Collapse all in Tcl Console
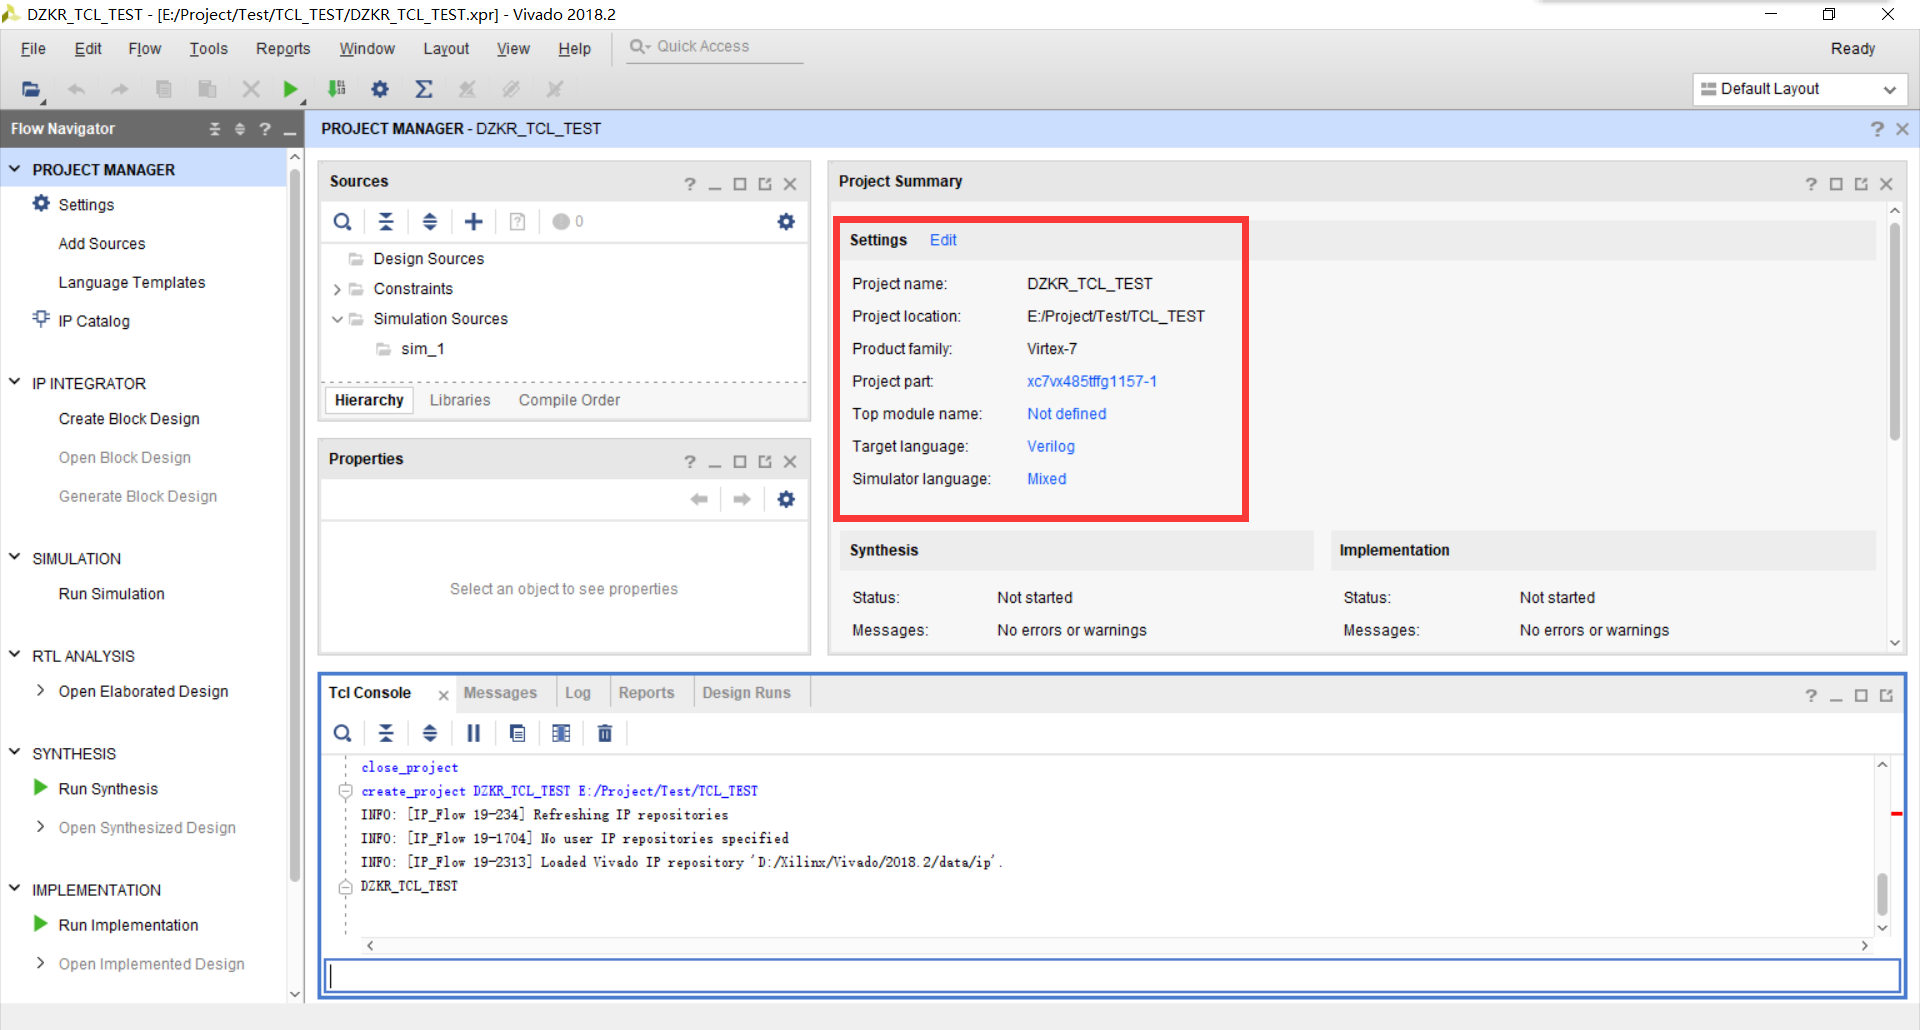1920x1030 pixels. point(386,733)
